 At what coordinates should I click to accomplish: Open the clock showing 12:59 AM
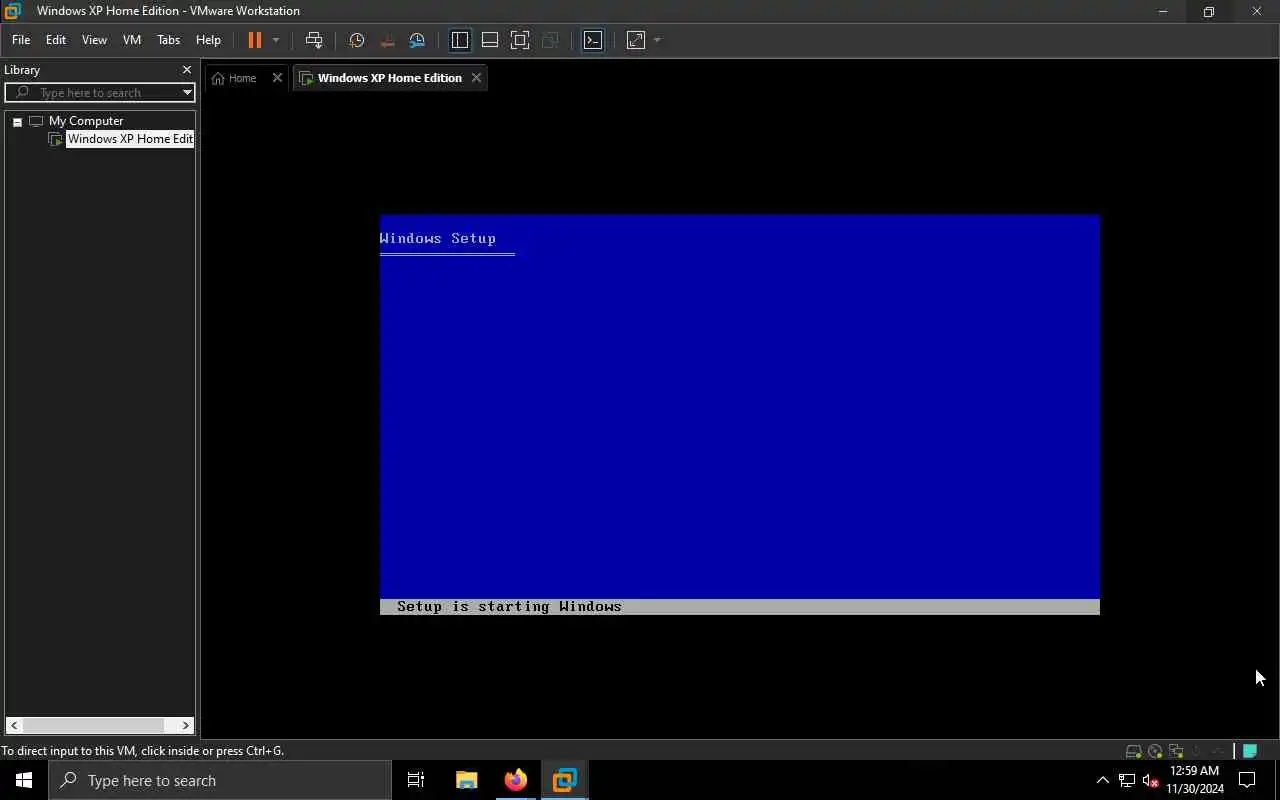[1195, 780]
